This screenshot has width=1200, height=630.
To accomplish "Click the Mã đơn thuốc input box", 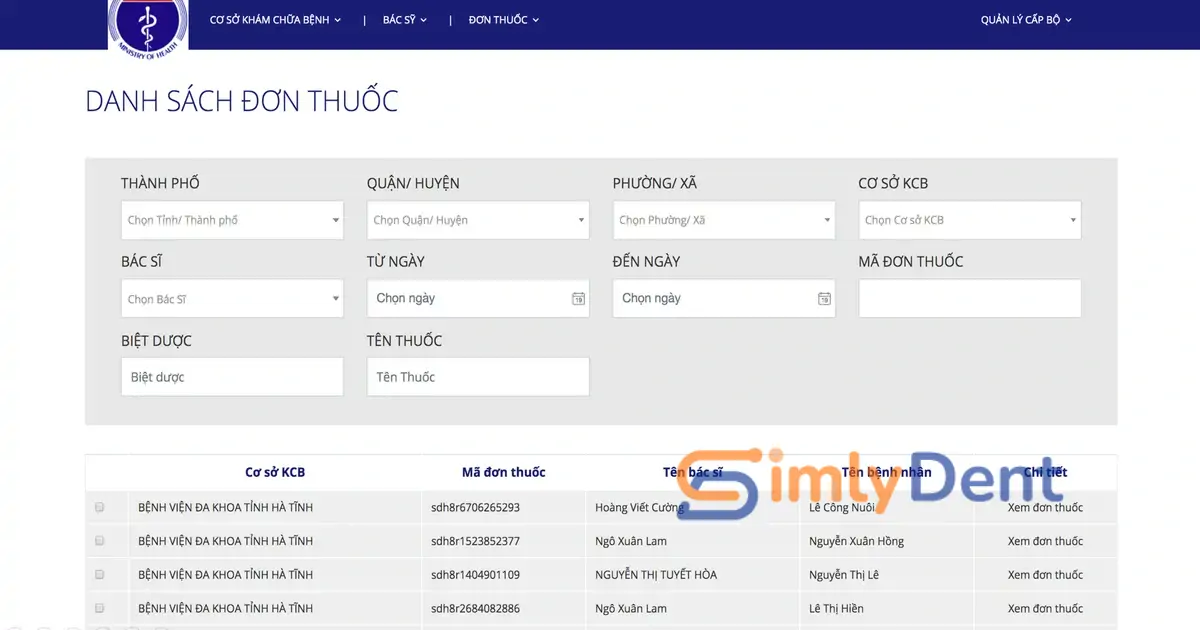I will click(x=970, y=298).
